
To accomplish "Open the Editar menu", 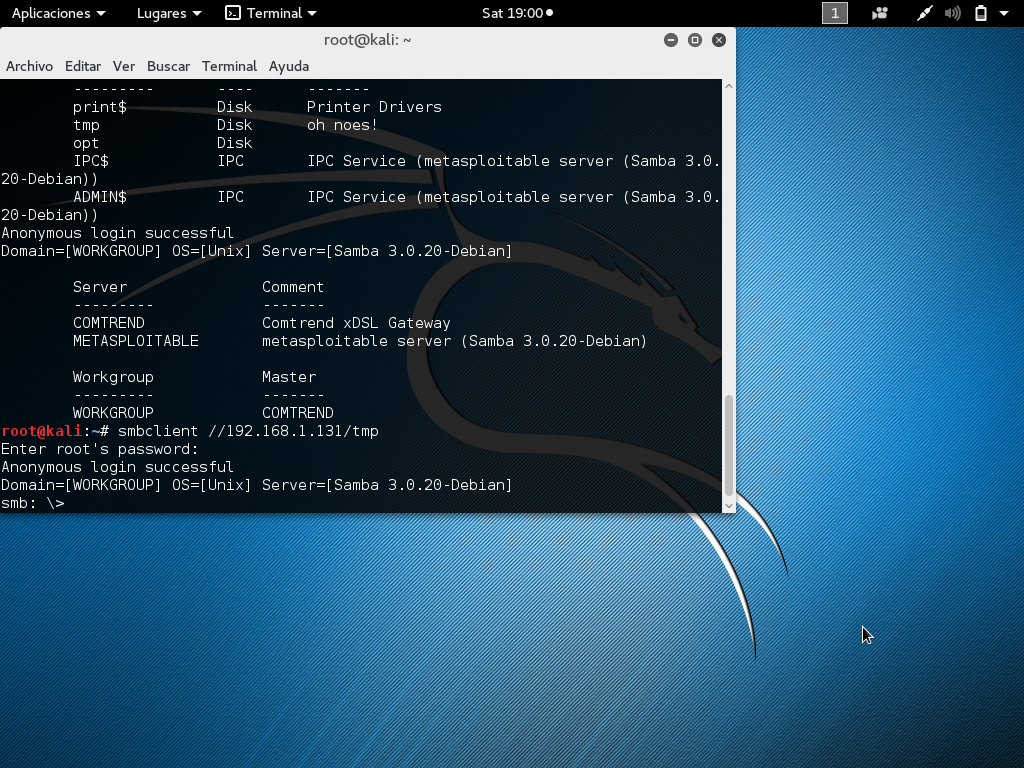I will click(x=83, y=66).
